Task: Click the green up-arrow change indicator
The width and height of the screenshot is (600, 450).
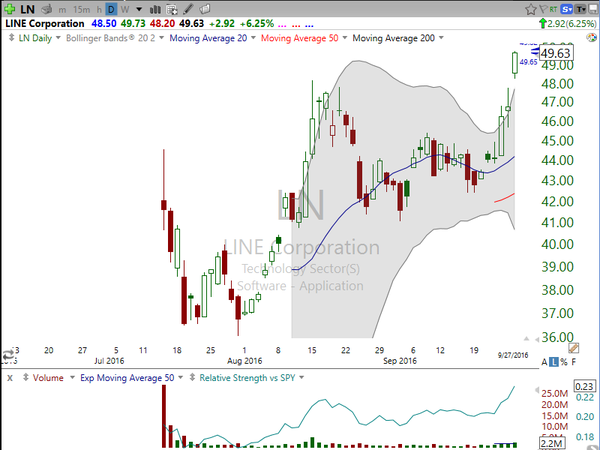Action: [x=542, y=23]
